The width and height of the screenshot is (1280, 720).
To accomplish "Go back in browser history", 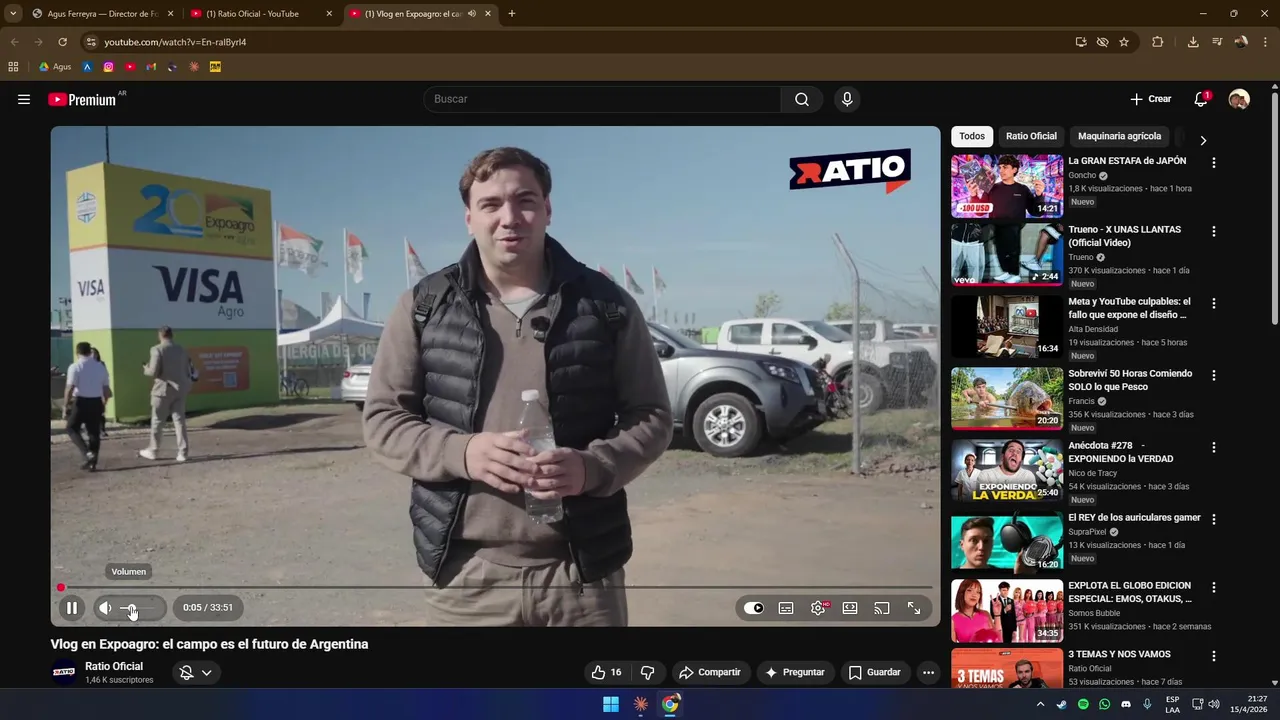I will click(14, 42).
